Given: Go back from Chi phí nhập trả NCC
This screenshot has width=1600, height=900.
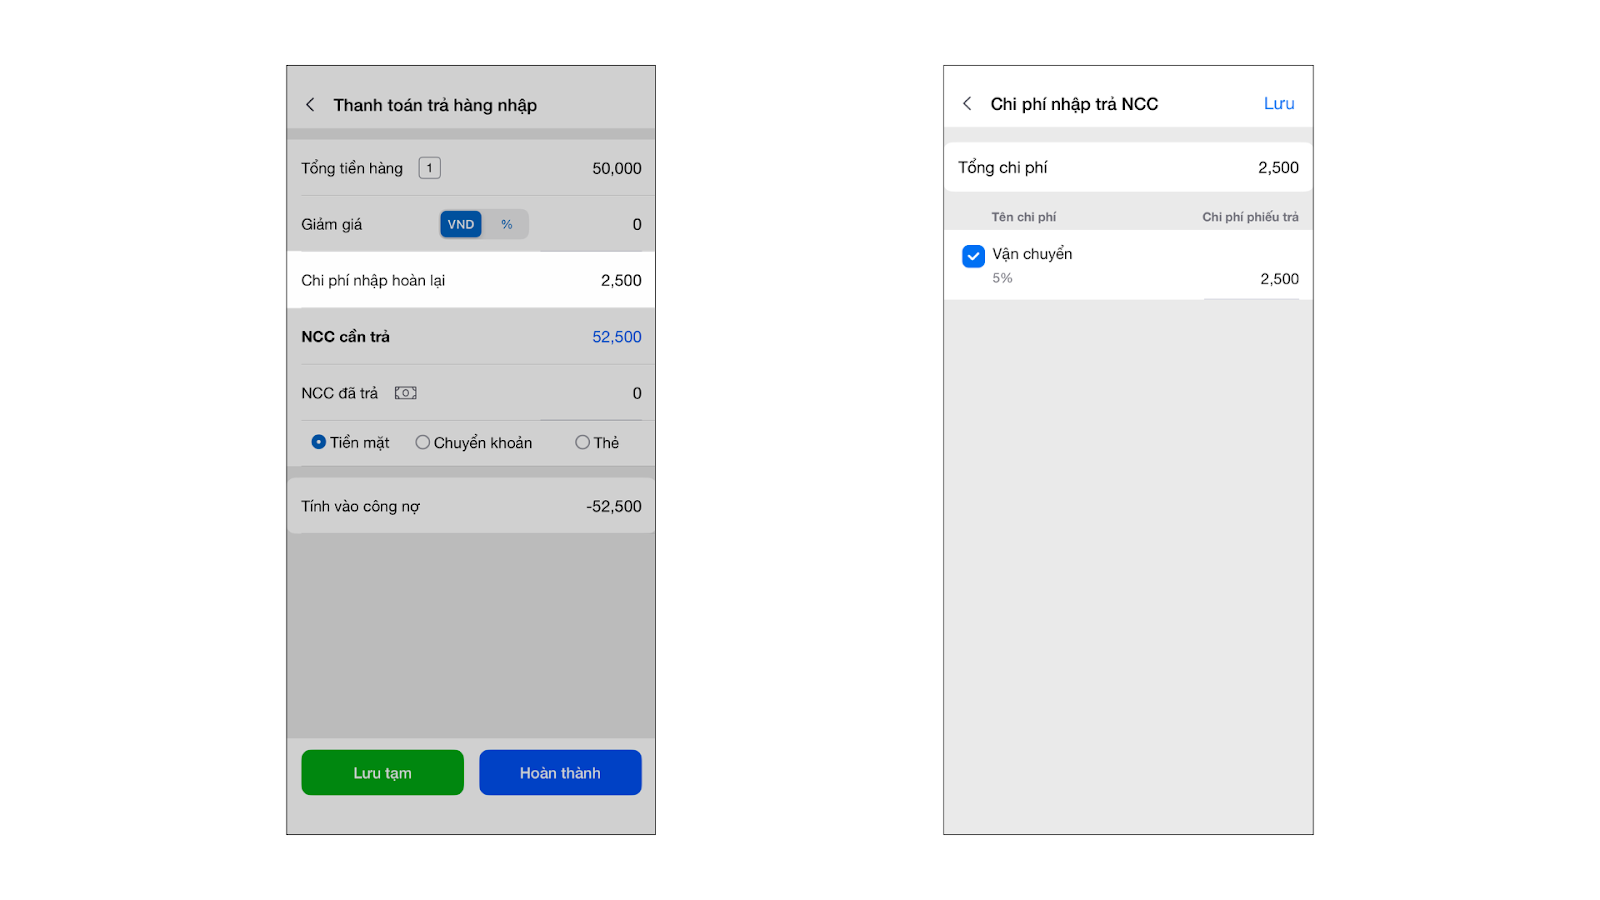Looking at the screenshot, I should point(967,104).
